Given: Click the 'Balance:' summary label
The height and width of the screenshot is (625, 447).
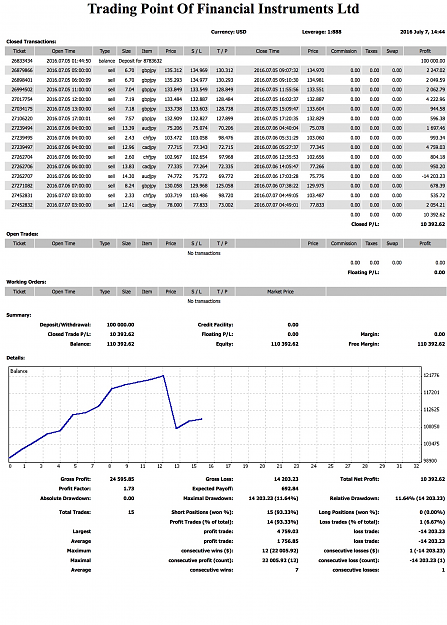Looking at the screenshot, I should click(81, 344).
